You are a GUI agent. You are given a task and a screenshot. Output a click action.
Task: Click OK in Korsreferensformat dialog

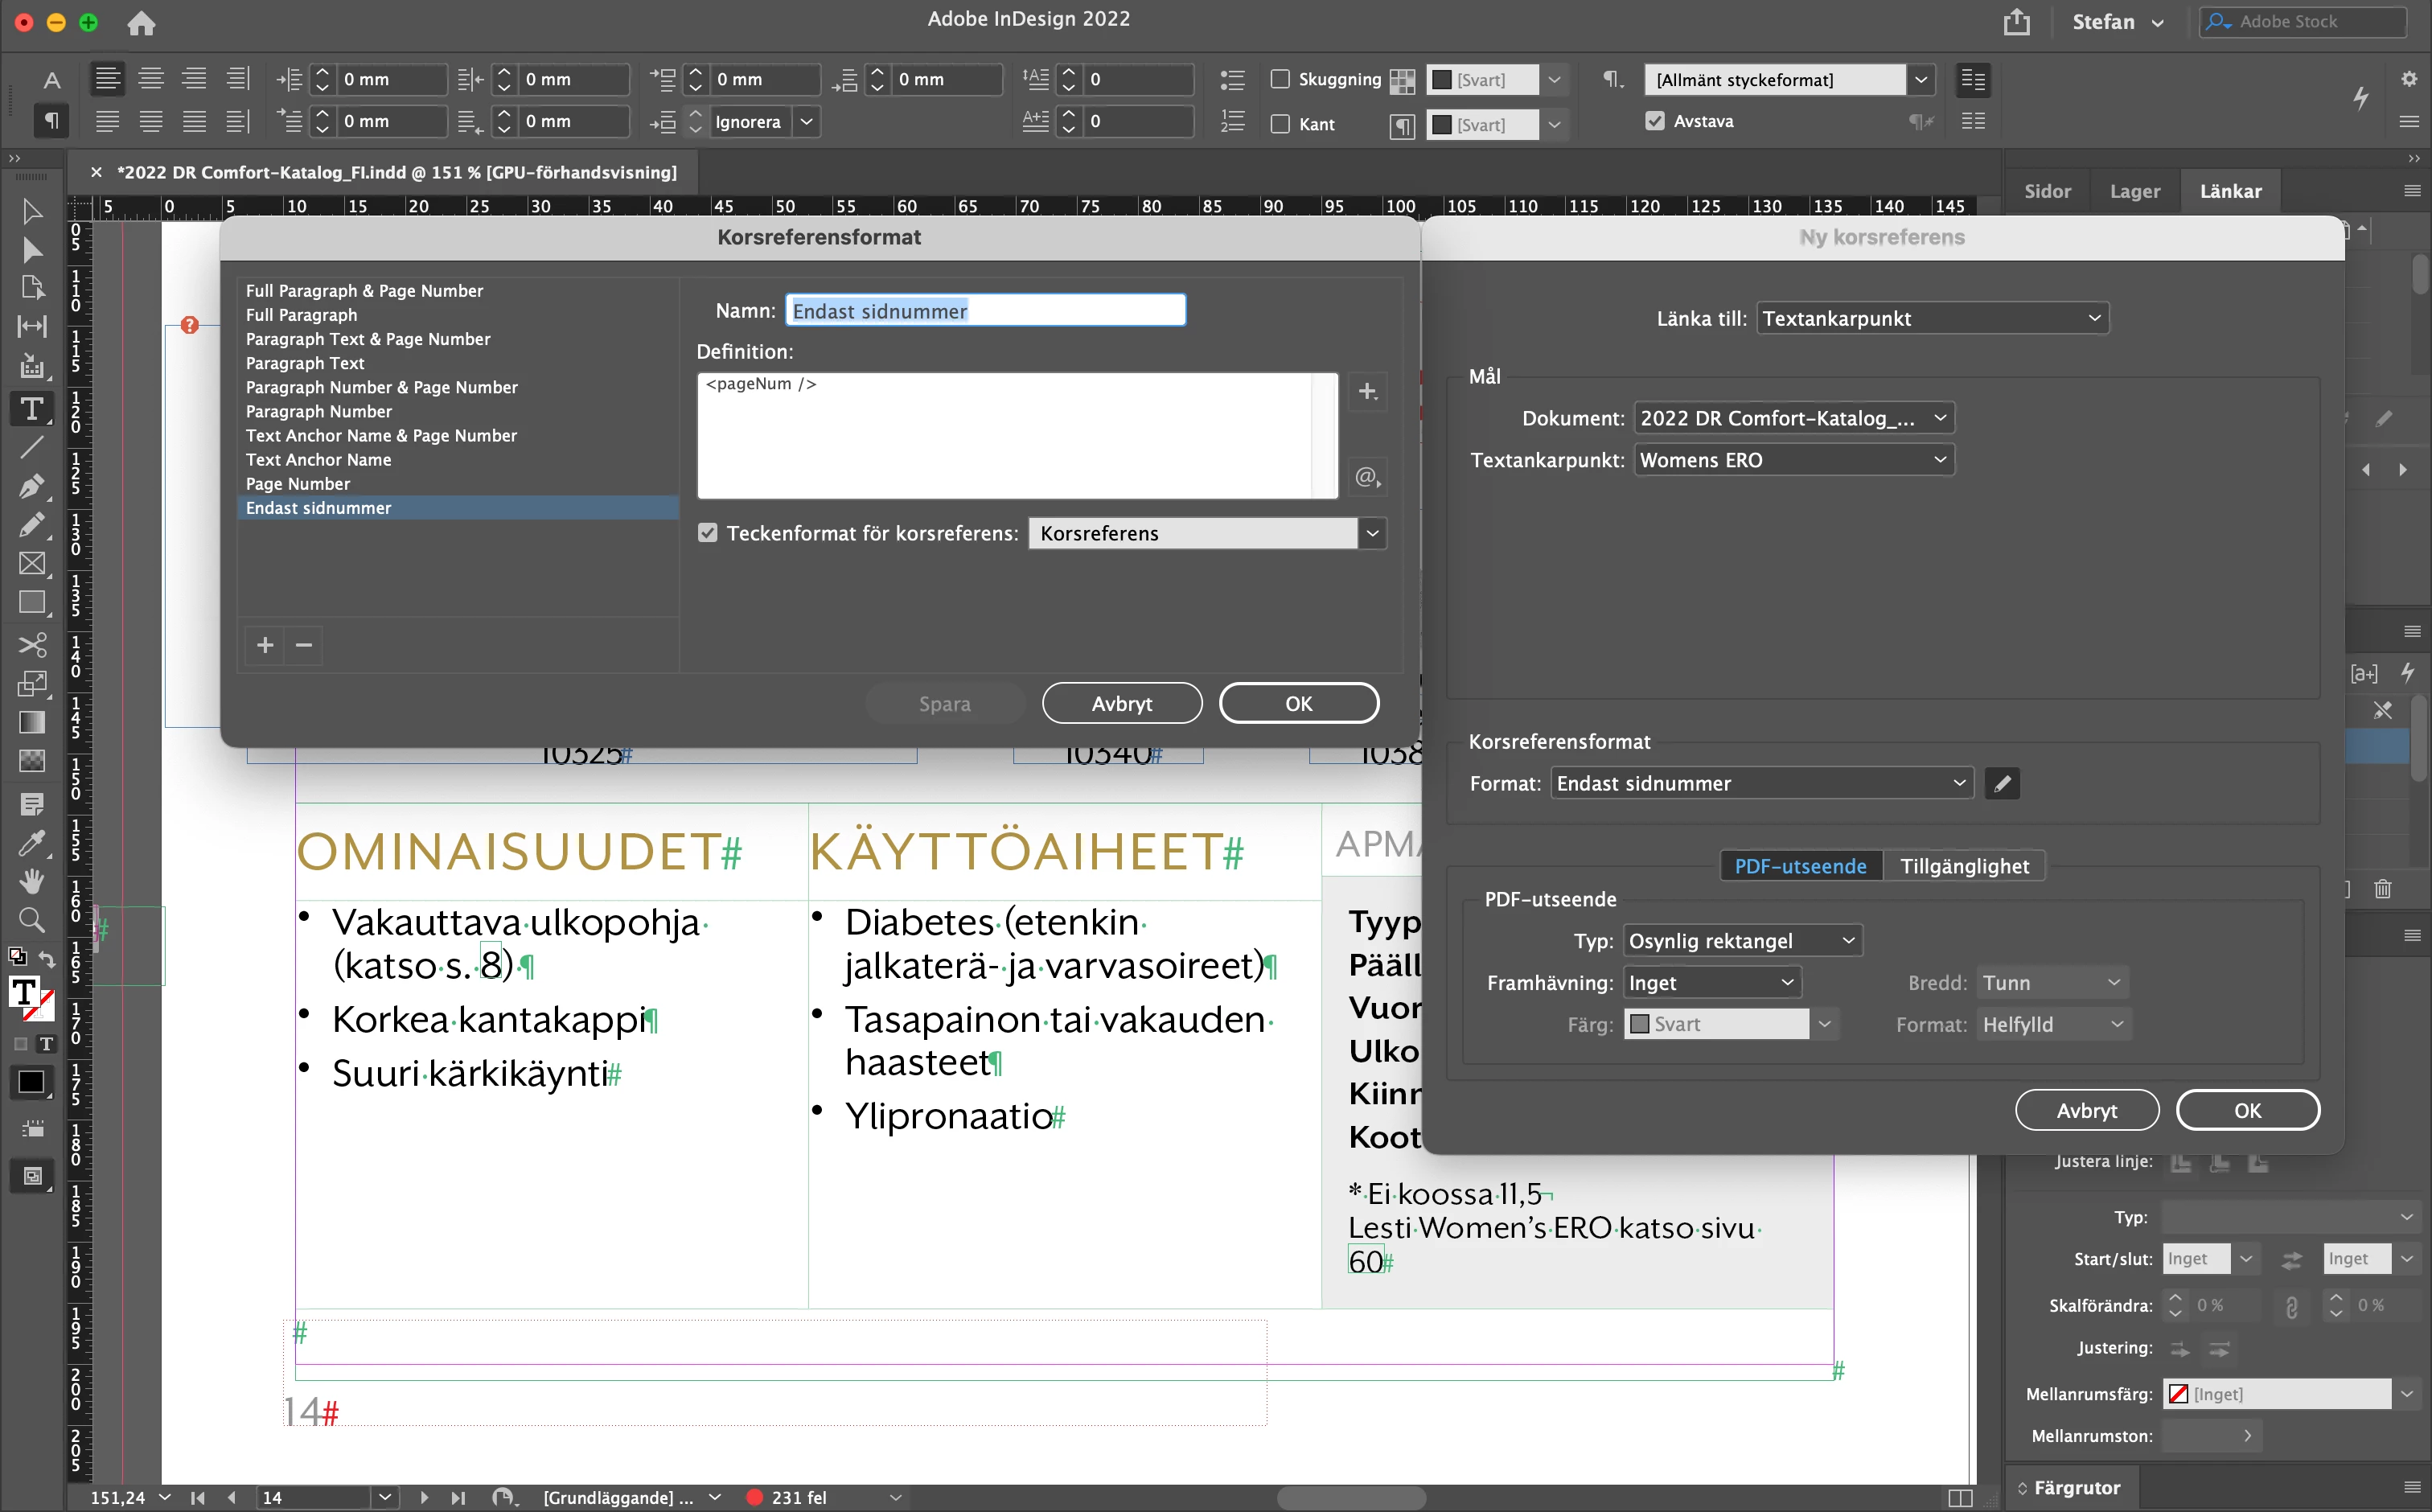pos(1298,703)
